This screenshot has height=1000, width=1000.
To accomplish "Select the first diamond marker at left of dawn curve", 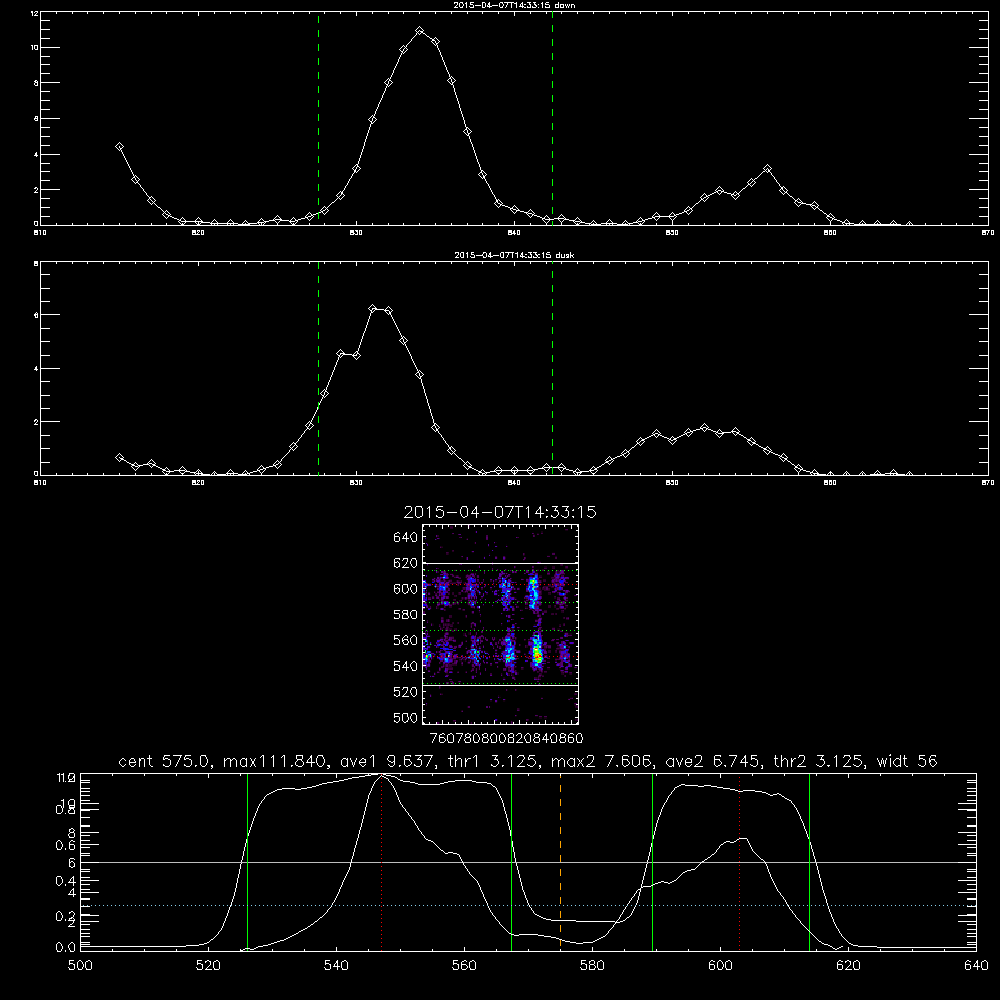I will click(x=119, y=147).
